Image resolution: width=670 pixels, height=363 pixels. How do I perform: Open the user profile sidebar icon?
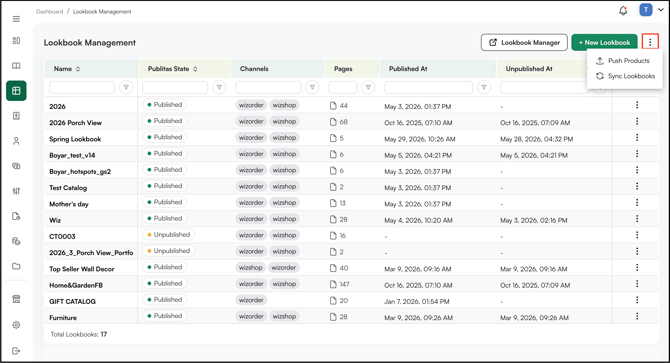16,141
